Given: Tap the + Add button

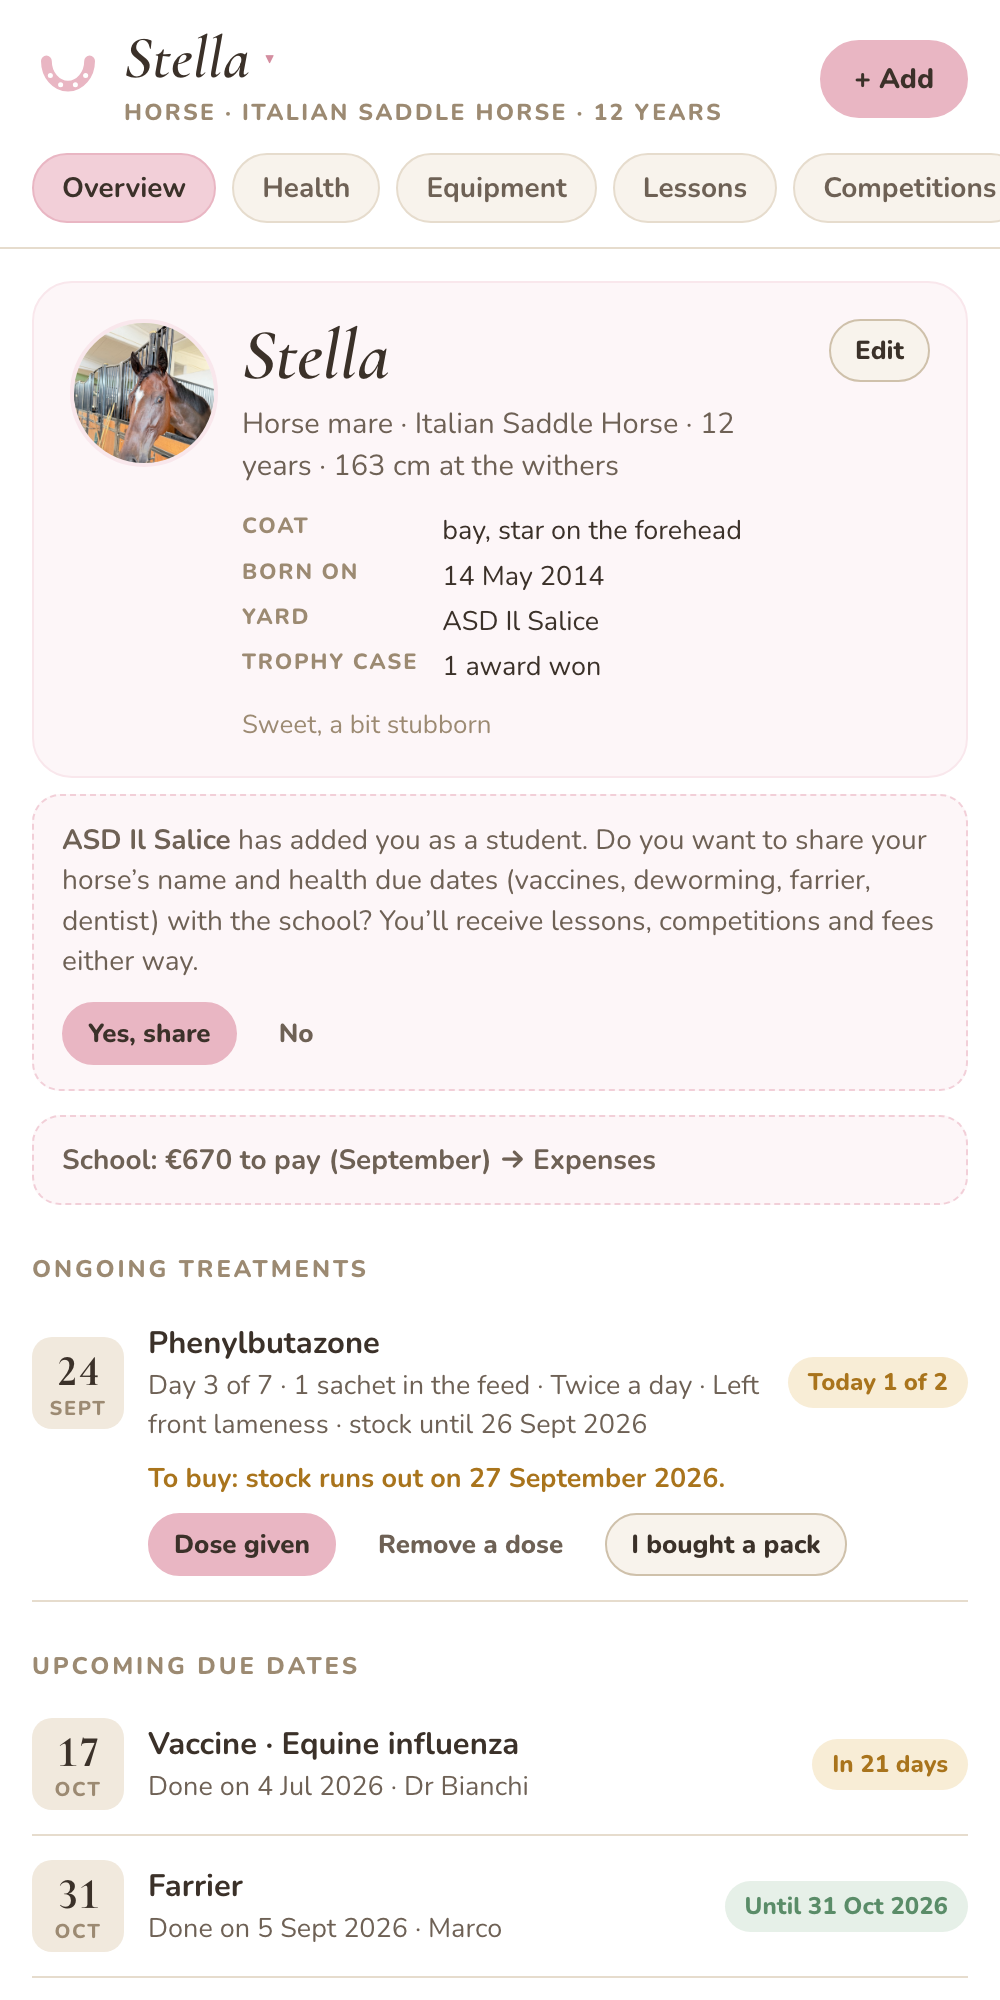Looking at the screenshot, I should click(893, 79).
